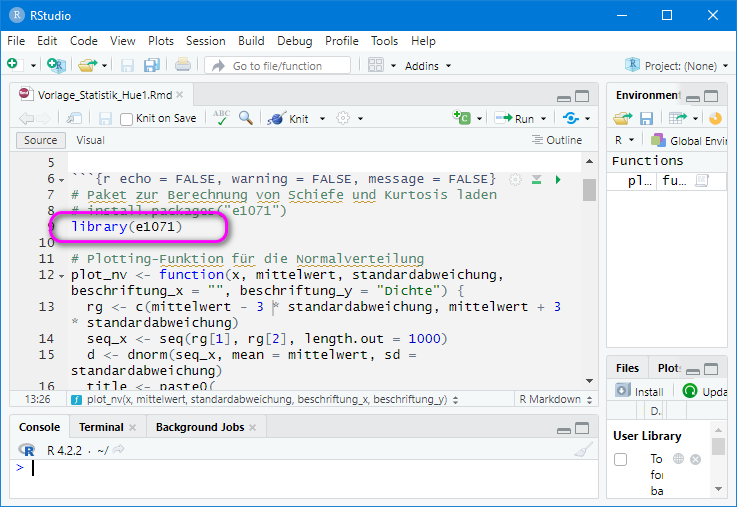Enable Knit on Save checkbox
The image size is (737, 507).
point(126,119)
